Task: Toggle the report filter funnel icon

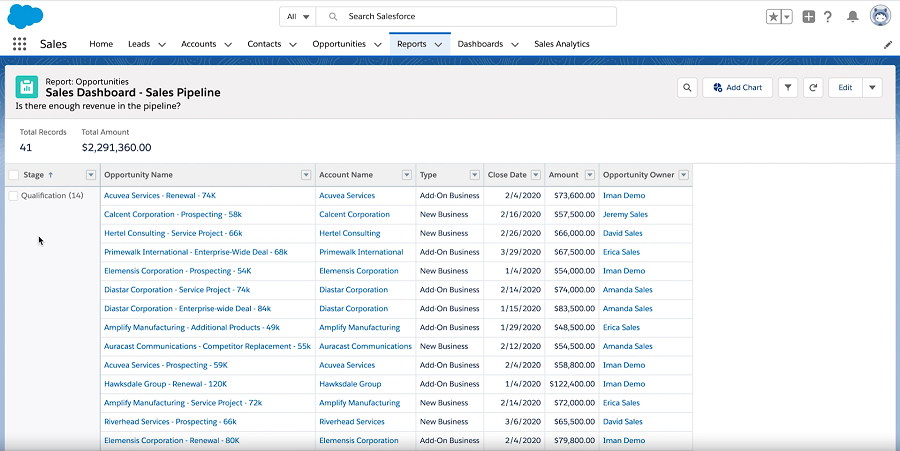Action: point(787,88)
